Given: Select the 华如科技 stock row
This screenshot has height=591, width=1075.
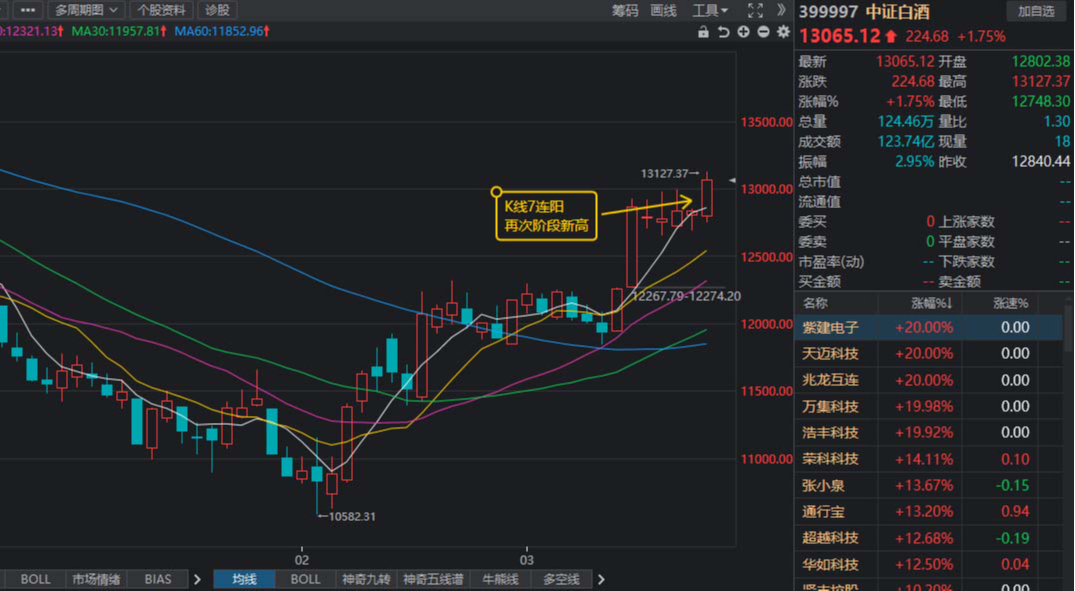Looking at the screenshot, I should click(x=928, y=565).
